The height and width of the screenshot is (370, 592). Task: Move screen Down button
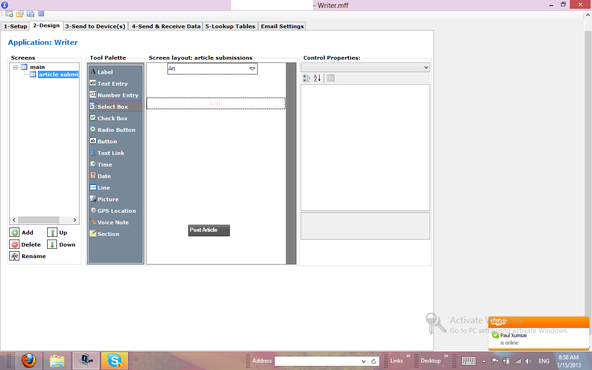coord(62,245)
